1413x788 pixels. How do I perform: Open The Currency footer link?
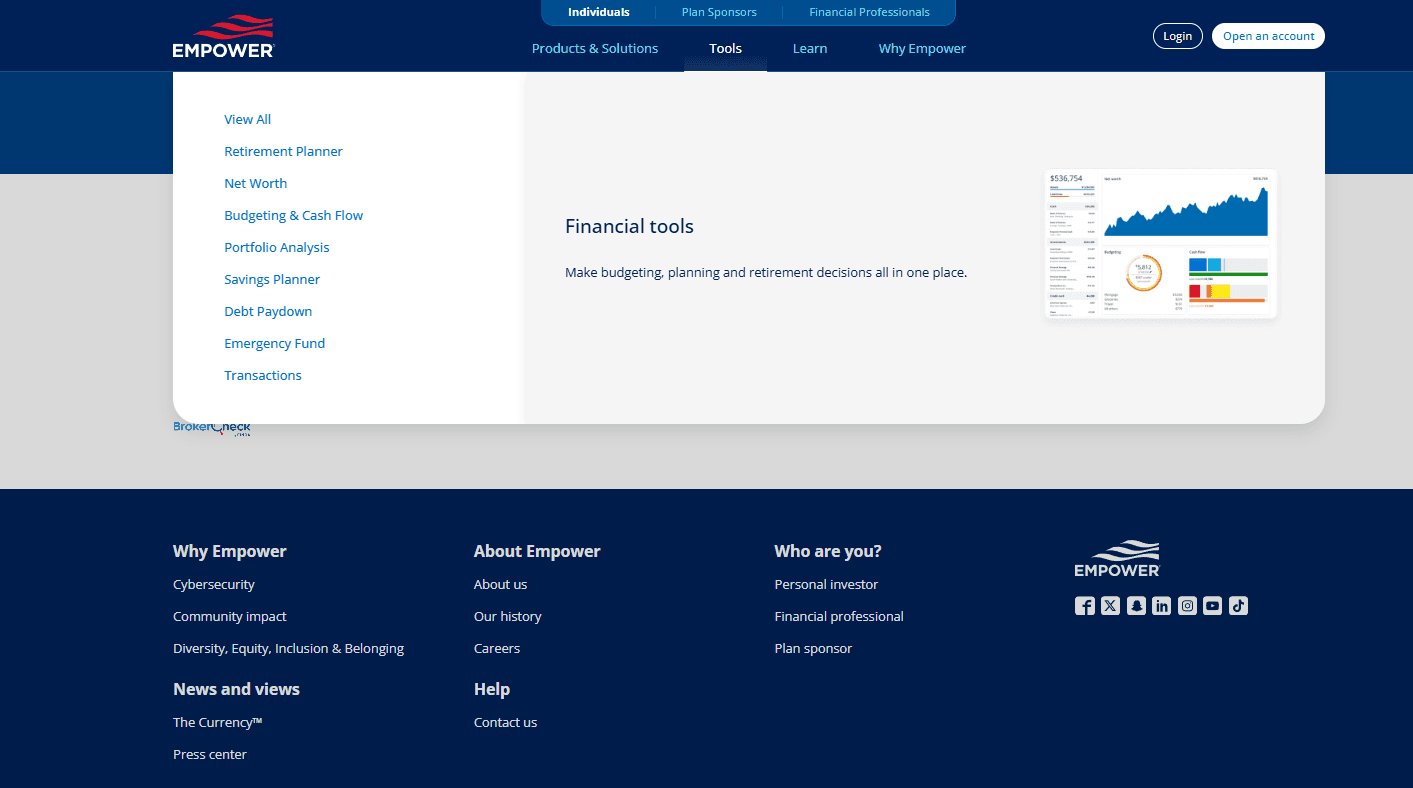[218, 722]
